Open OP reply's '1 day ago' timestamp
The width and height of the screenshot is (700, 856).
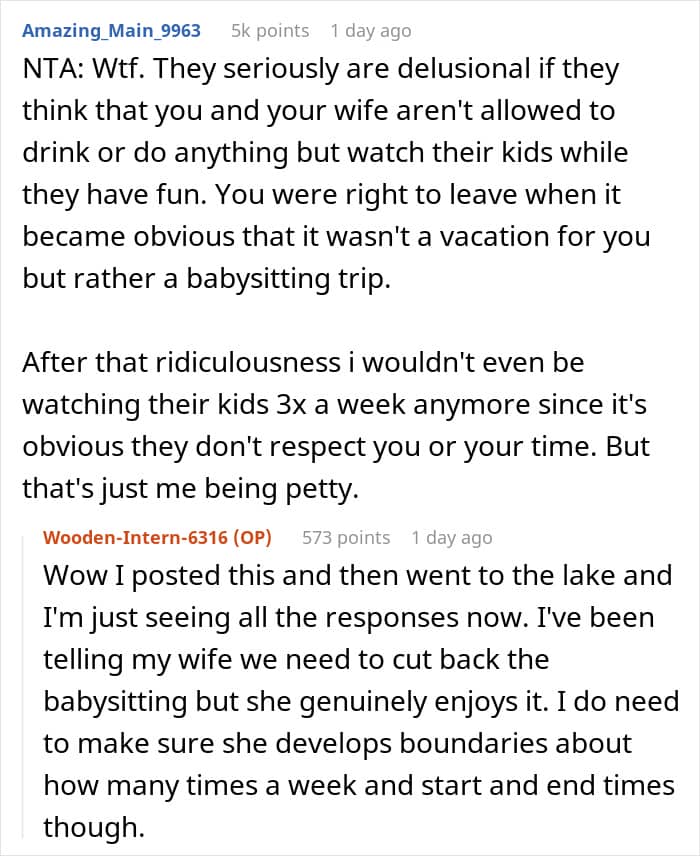coord(452,538)
